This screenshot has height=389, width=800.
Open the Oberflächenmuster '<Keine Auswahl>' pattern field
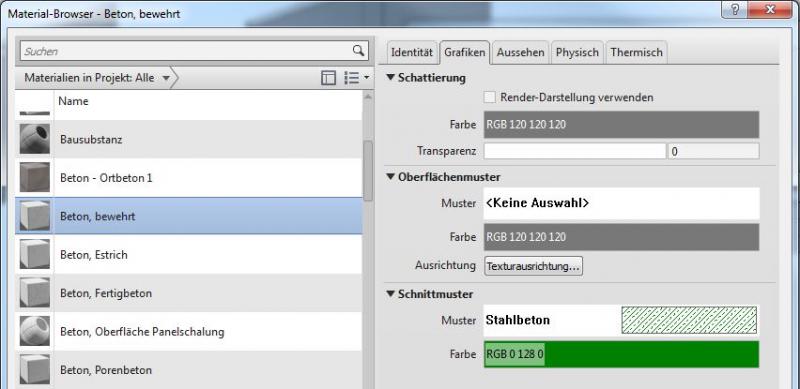(x=621, y=203)
